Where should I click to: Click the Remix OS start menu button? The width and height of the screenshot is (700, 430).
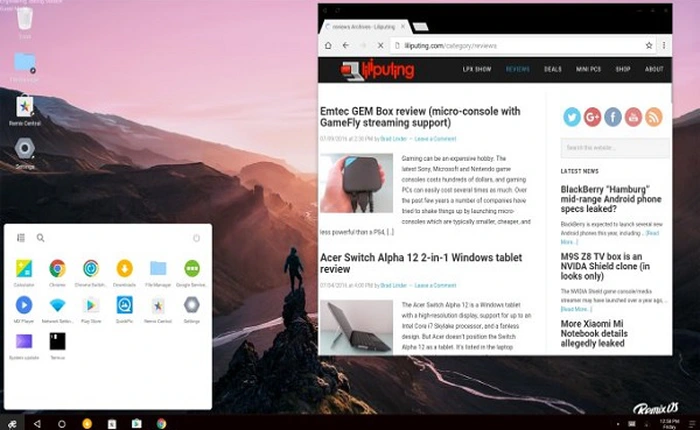[x=12, y=424]
